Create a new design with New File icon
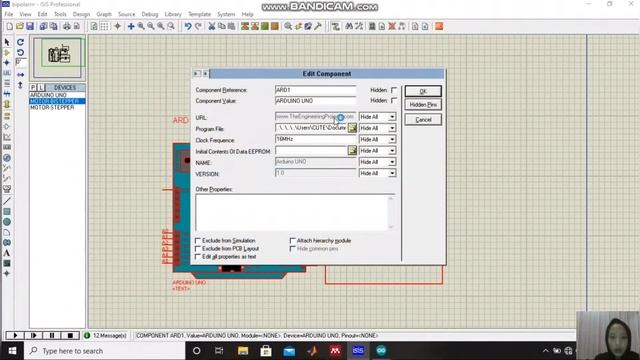This screenshot has height=360, width=640. coord(10,27)
